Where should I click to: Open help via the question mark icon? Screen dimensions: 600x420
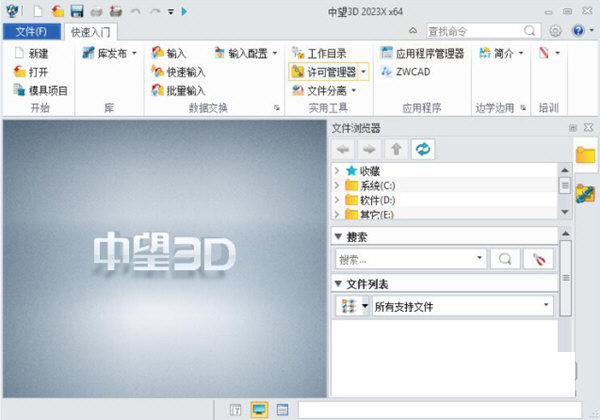pos(579,30)
